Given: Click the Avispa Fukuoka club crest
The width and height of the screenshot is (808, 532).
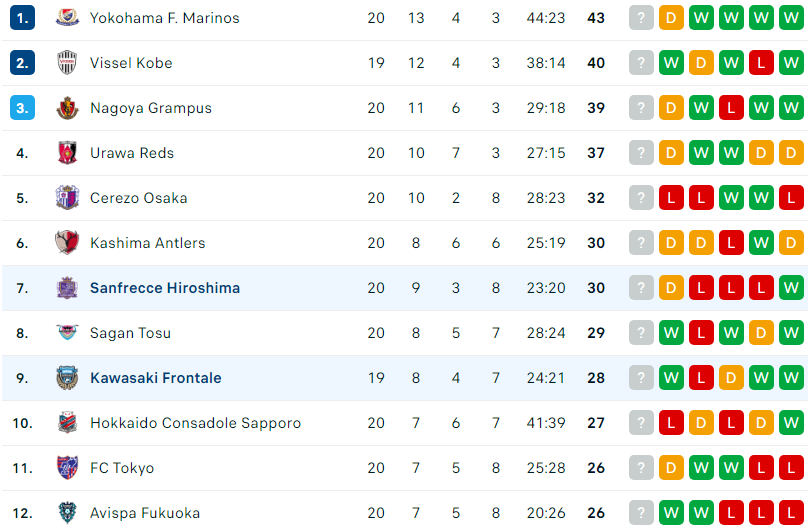Looking at the screenshot, I should pyautogui.click(x=67, y=513).
